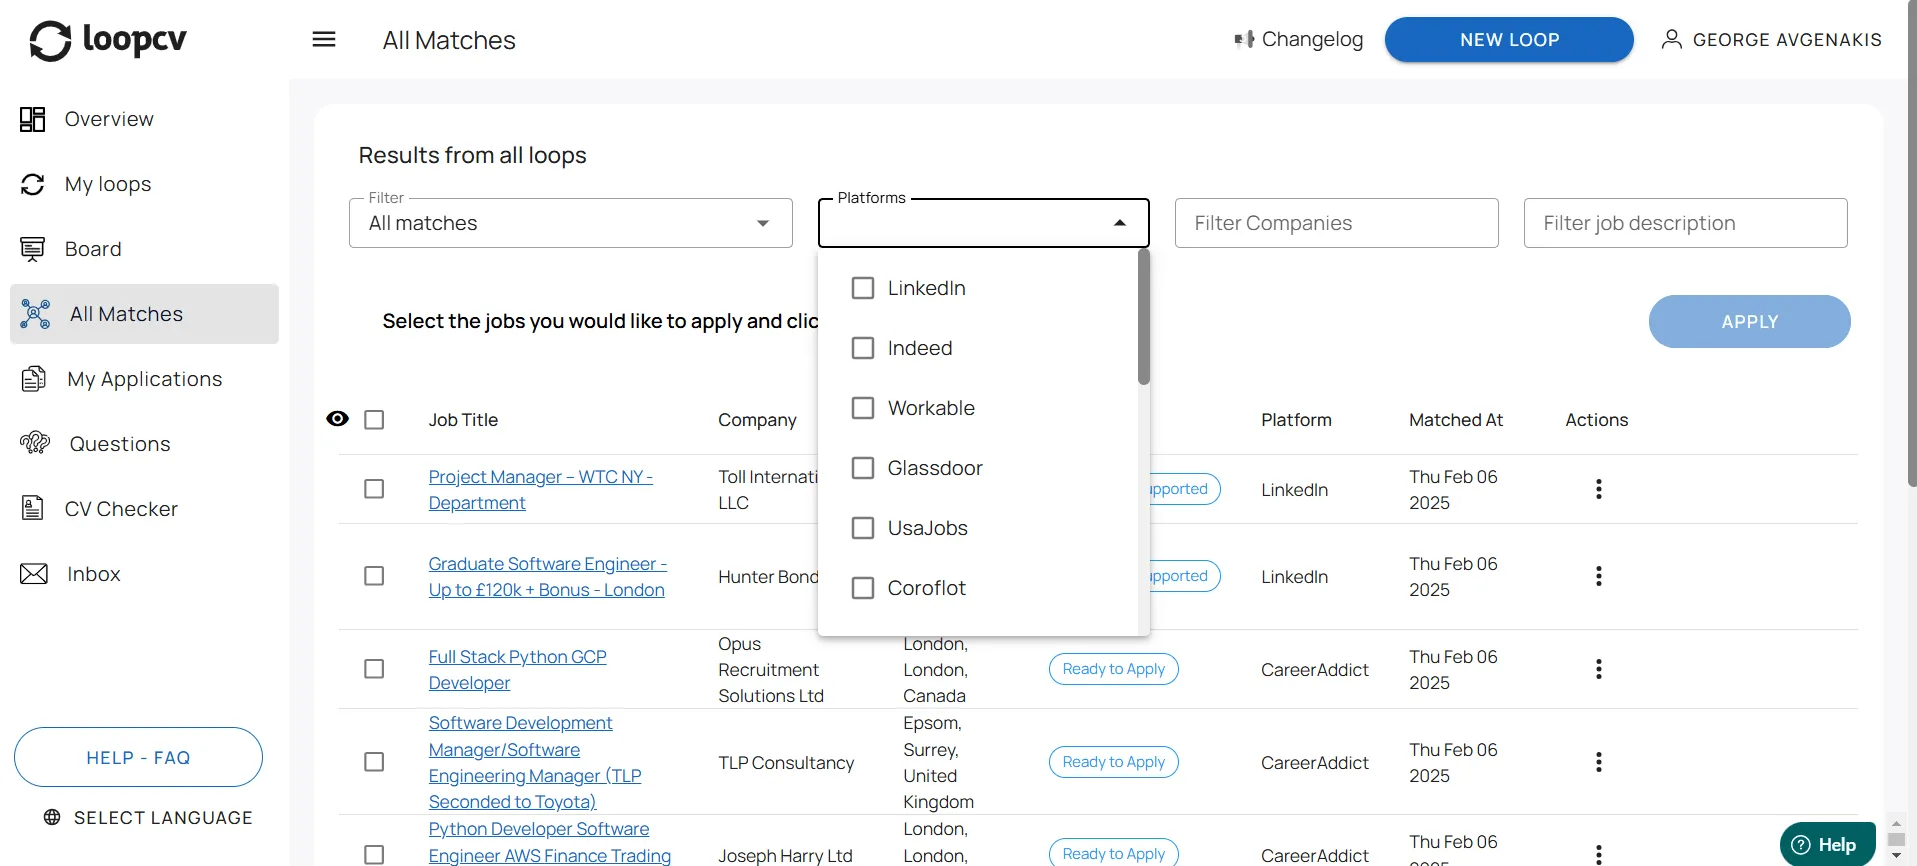Click the Questions brain icon
The width and height of the screenshot is (1917, 866).
coord(35,443)
